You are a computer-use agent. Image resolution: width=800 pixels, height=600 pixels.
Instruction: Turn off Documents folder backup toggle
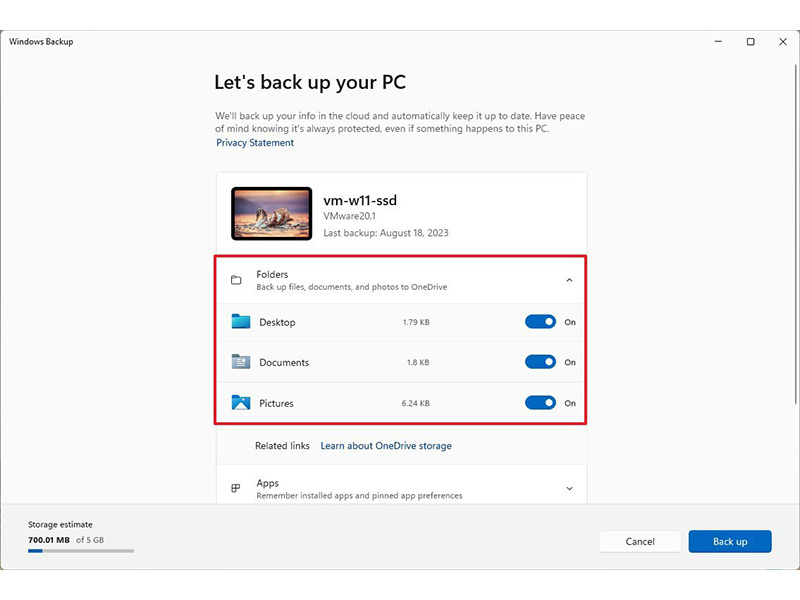(540, 362)
